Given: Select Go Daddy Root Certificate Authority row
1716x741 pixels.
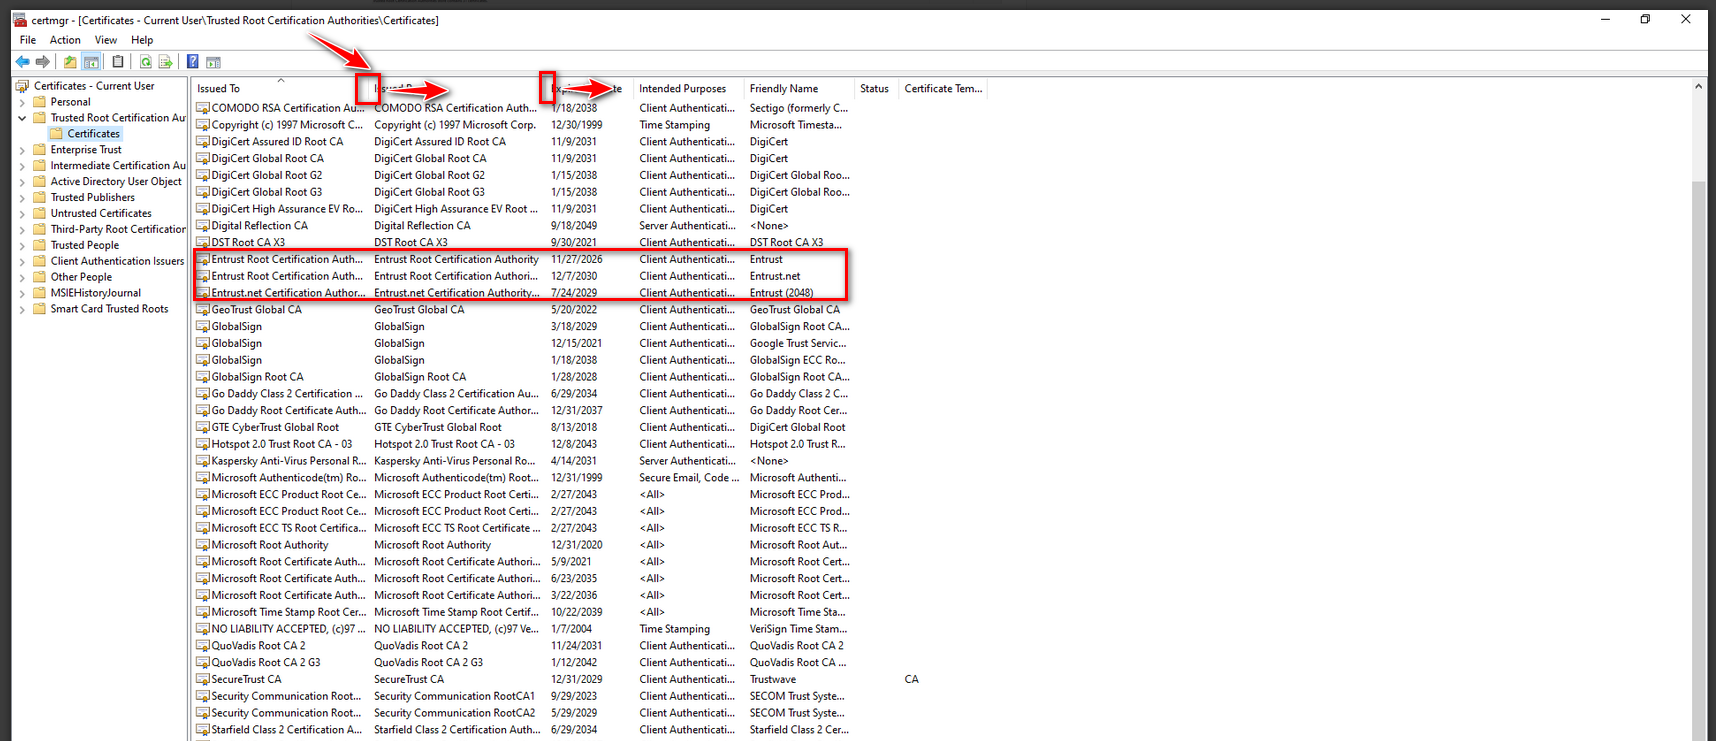Looking at the screenshot, I should [x=522, y=410].
